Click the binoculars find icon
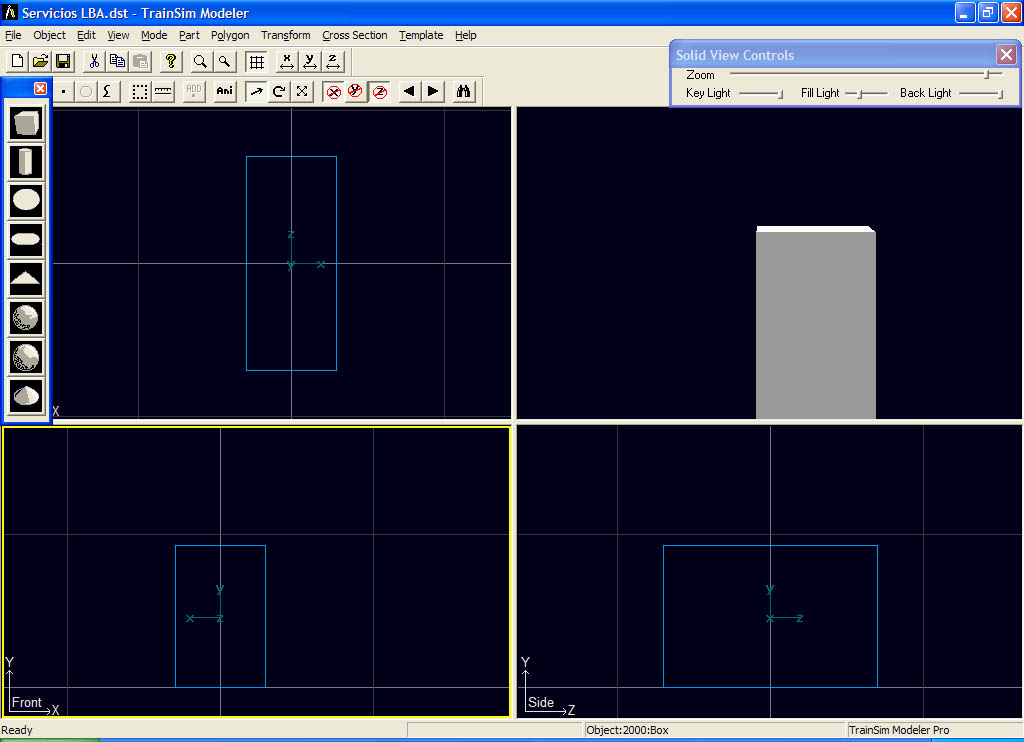 tap(464, 92)
